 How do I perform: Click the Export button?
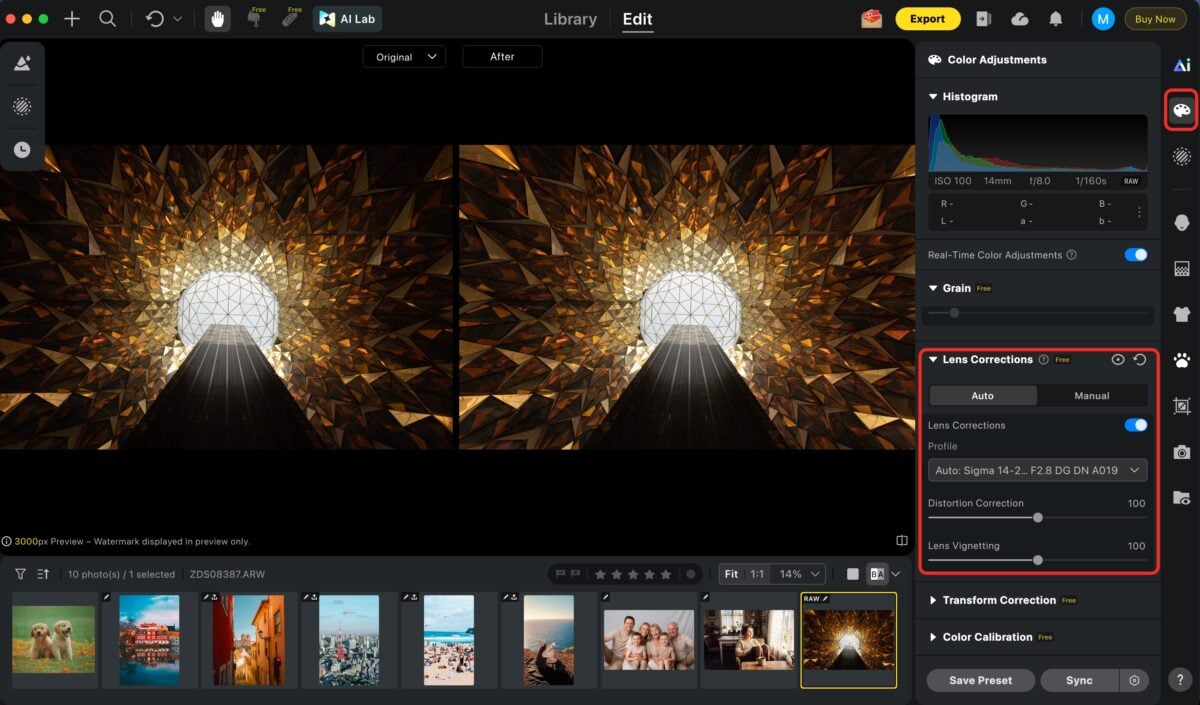pyautogui.click(x=927, y=18)
